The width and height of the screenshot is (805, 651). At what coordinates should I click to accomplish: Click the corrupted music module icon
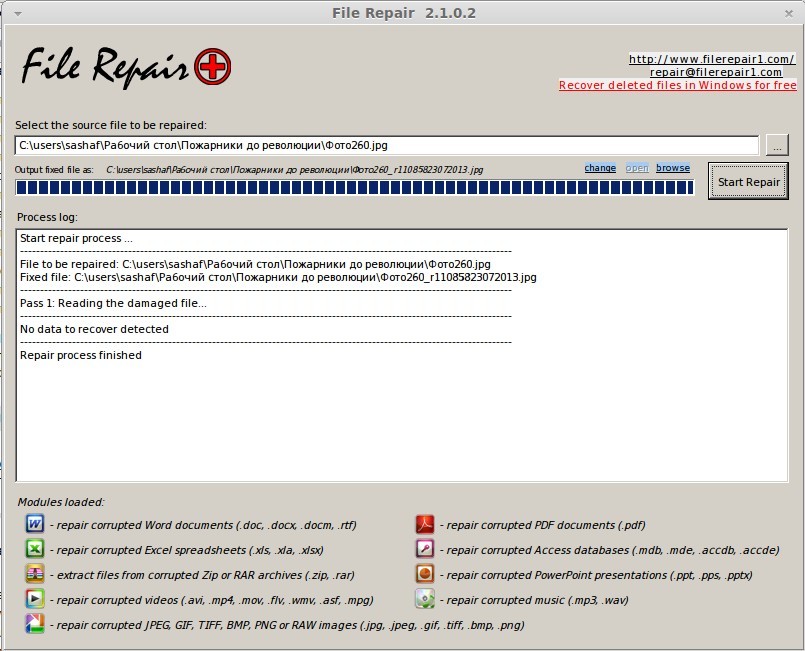pos(425,599)
